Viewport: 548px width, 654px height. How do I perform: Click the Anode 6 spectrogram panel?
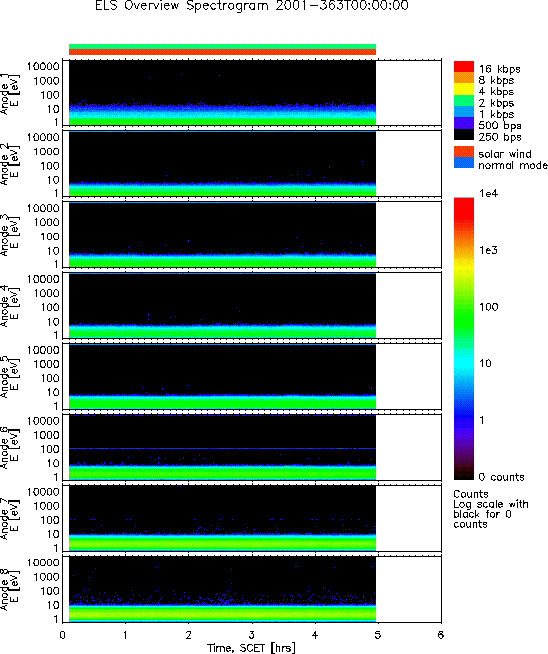point(252,447)
